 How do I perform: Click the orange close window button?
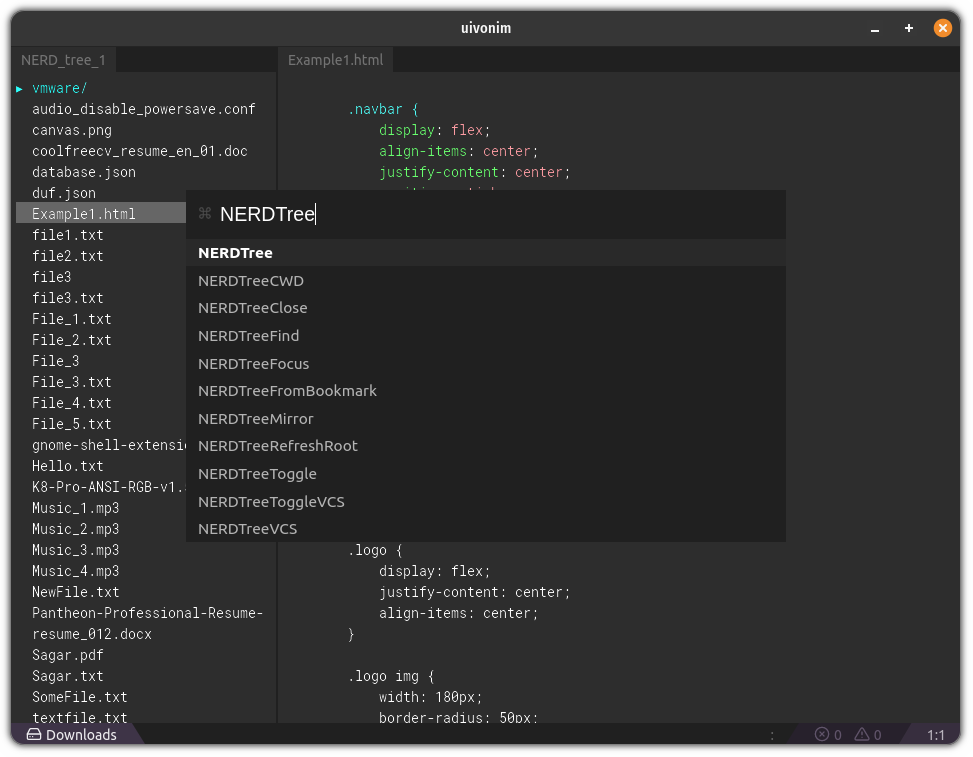click(x=942, y=29)
